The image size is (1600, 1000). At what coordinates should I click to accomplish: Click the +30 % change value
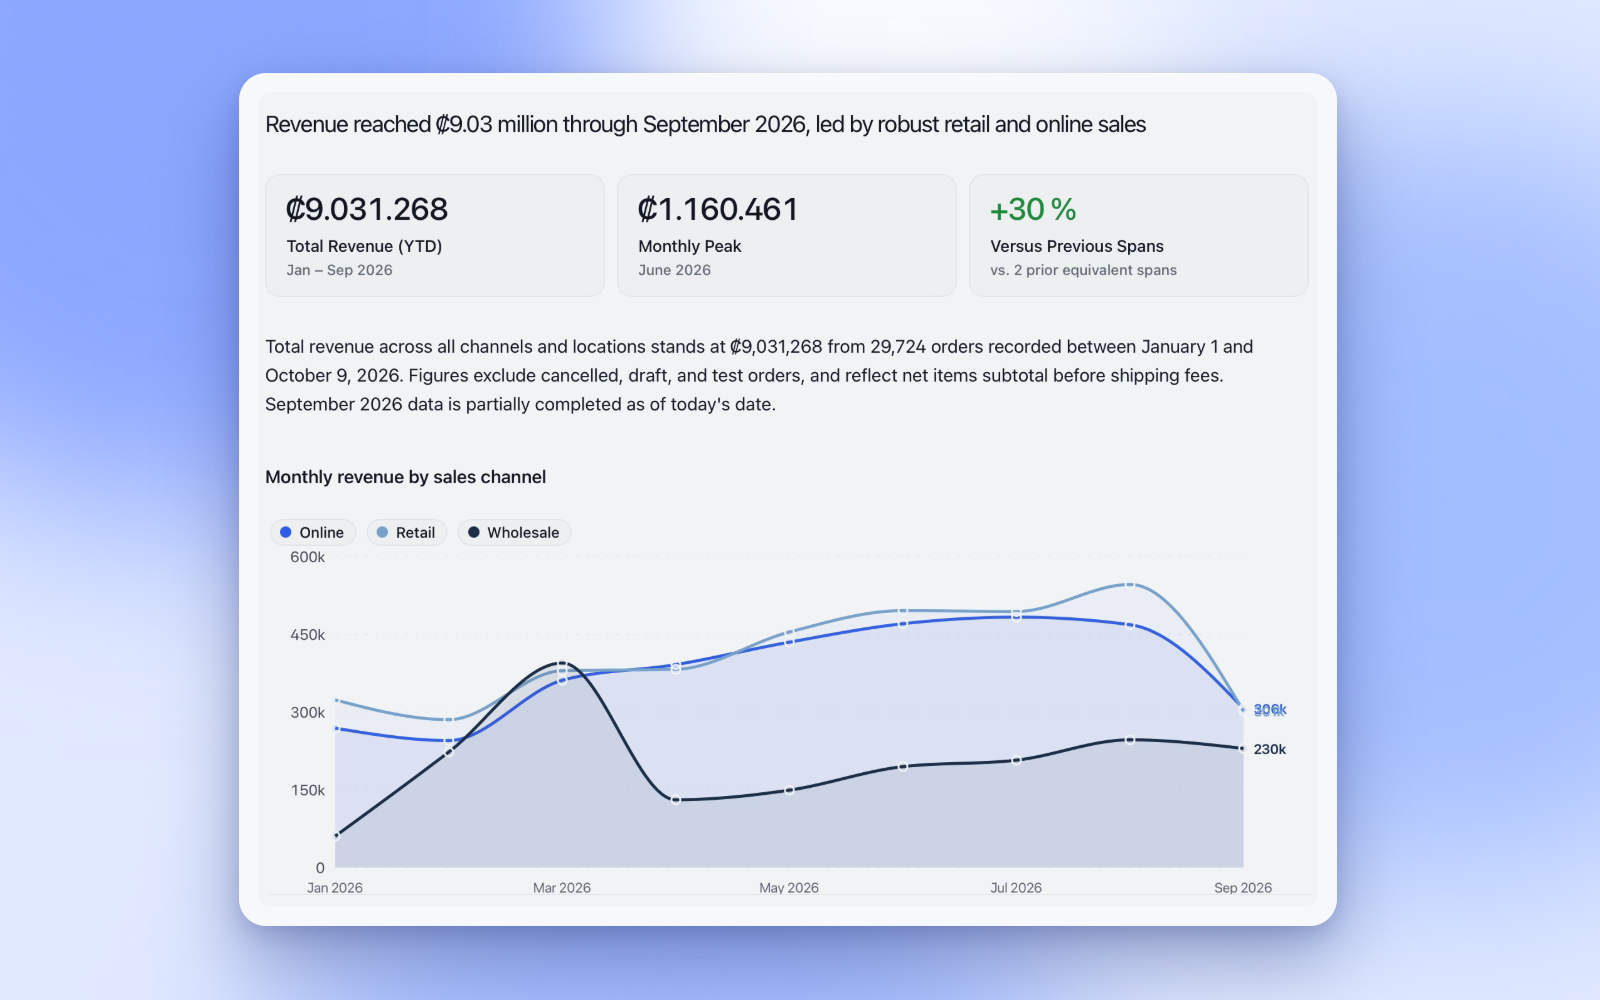pos(1033,209)
